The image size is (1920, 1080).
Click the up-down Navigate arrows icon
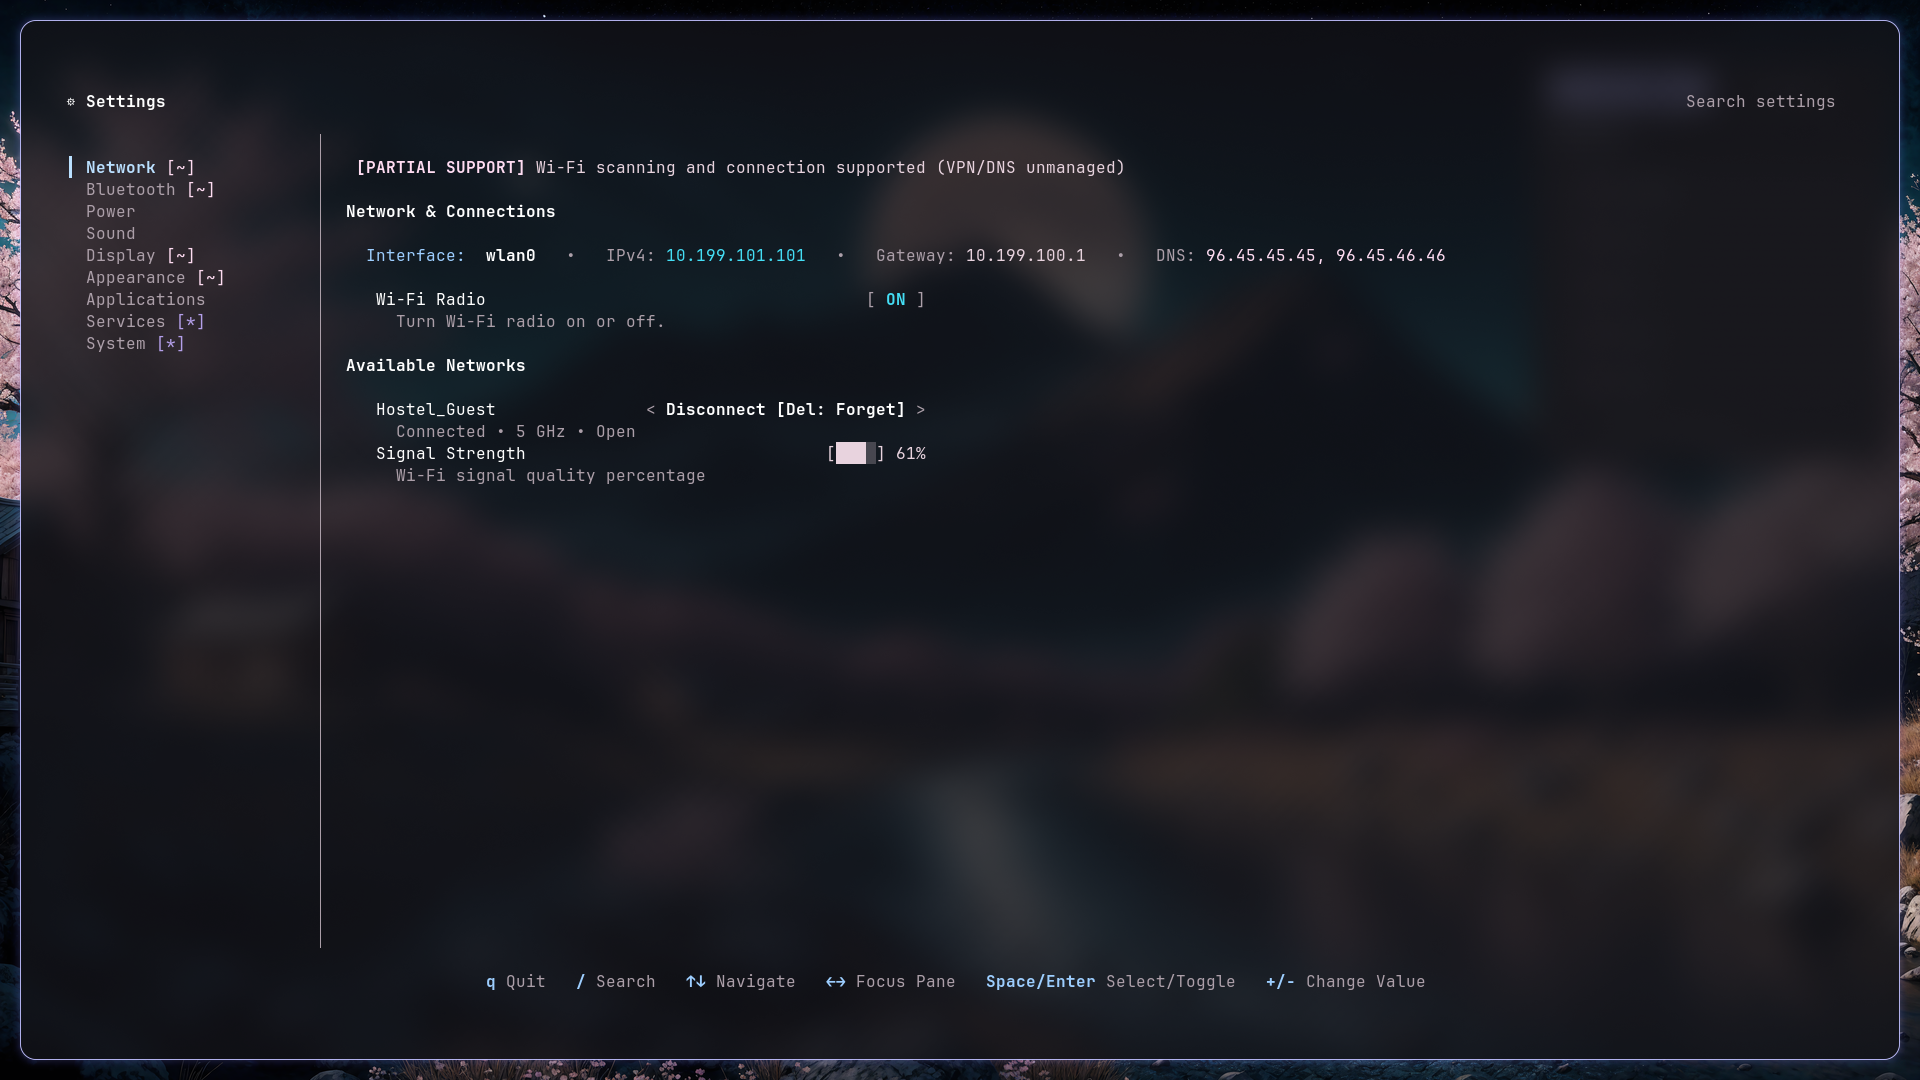pyautogui.click(x=695, y=982)
